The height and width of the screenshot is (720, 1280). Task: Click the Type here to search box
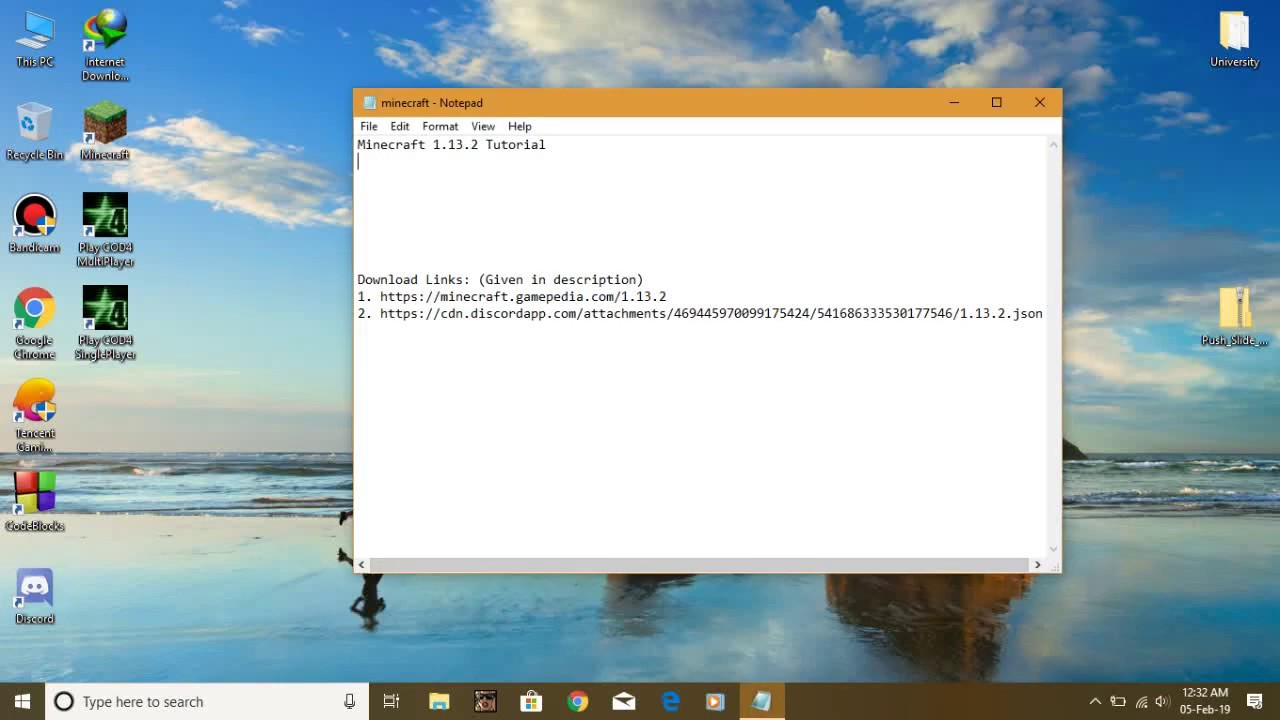(207, 701)
